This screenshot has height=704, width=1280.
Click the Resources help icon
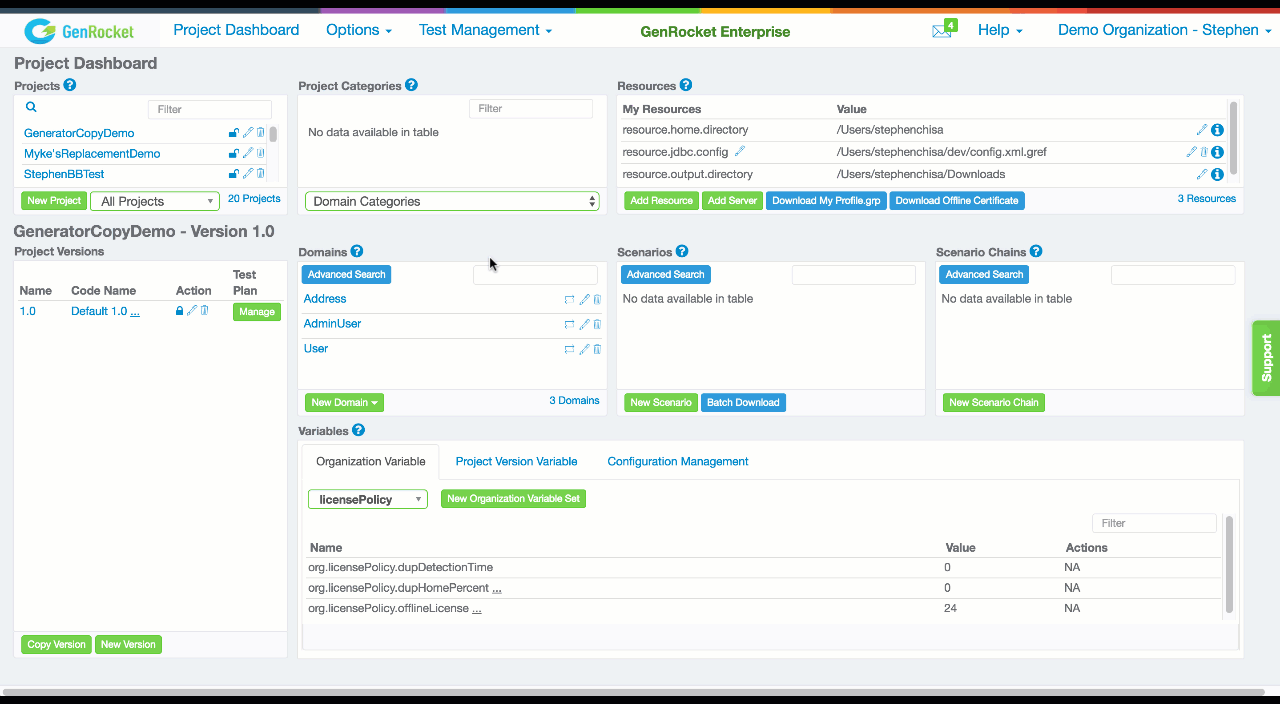pos(685,86)
